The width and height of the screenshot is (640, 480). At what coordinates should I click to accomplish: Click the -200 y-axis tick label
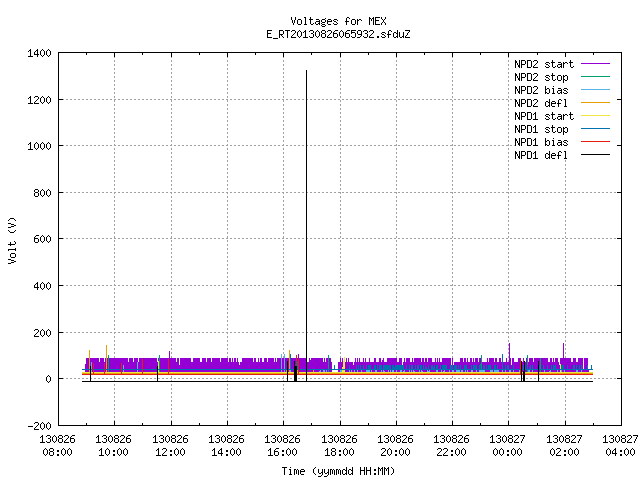click(x=39, y=426)
